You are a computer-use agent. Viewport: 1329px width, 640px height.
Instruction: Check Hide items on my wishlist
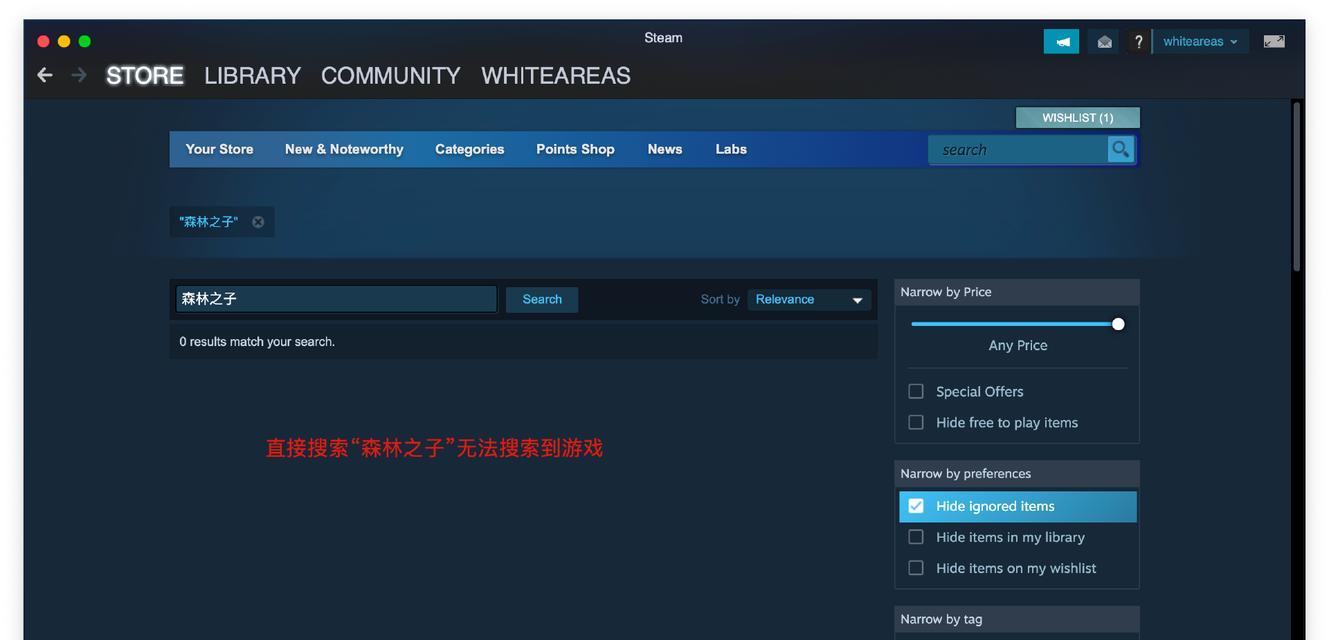(x=916, y=568)
